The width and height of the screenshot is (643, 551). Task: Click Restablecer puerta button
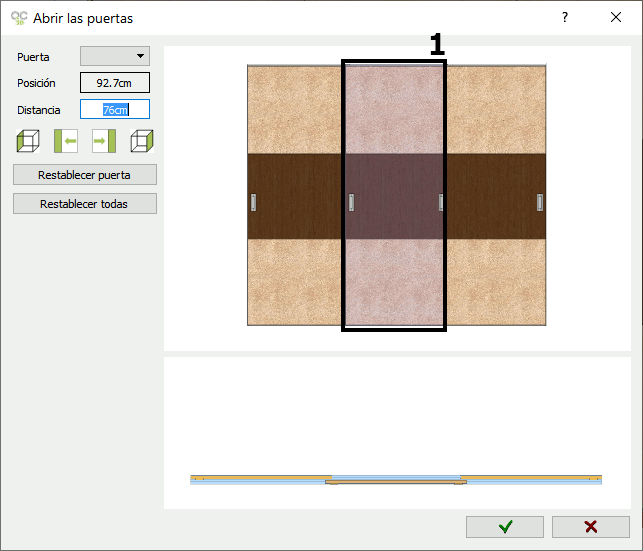tap(85, 175)
